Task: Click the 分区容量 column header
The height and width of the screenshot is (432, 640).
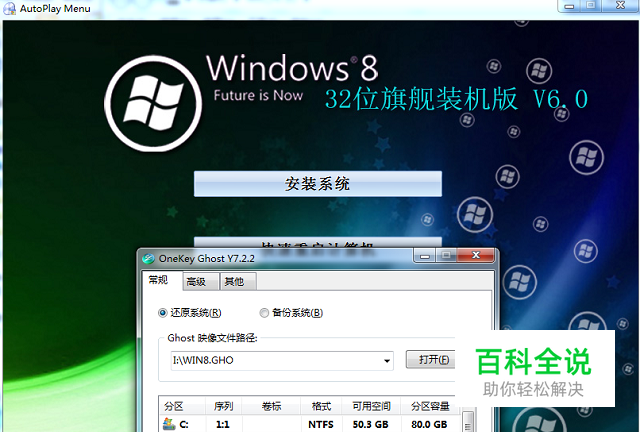Action: [x=430, y=406]
